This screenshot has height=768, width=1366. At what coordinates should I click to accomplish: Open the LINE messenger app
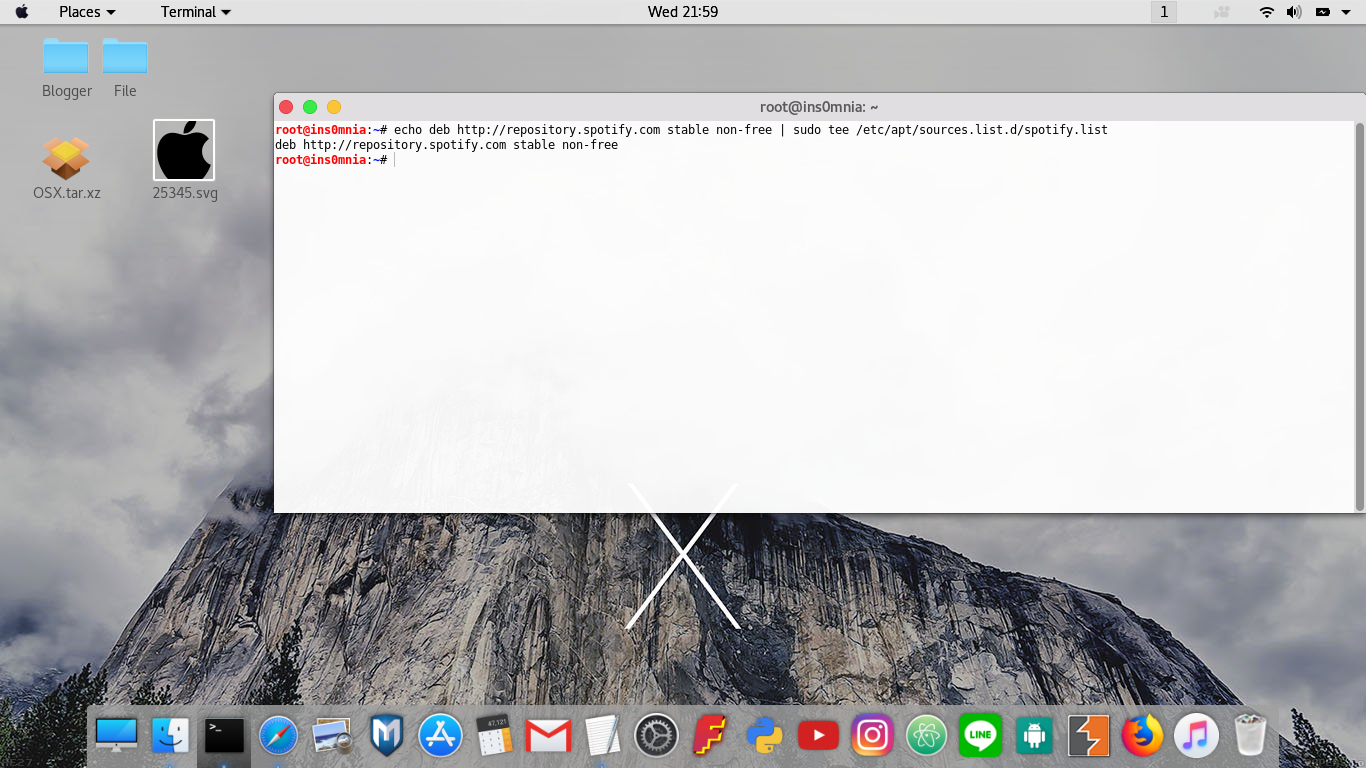pos(980,735)
